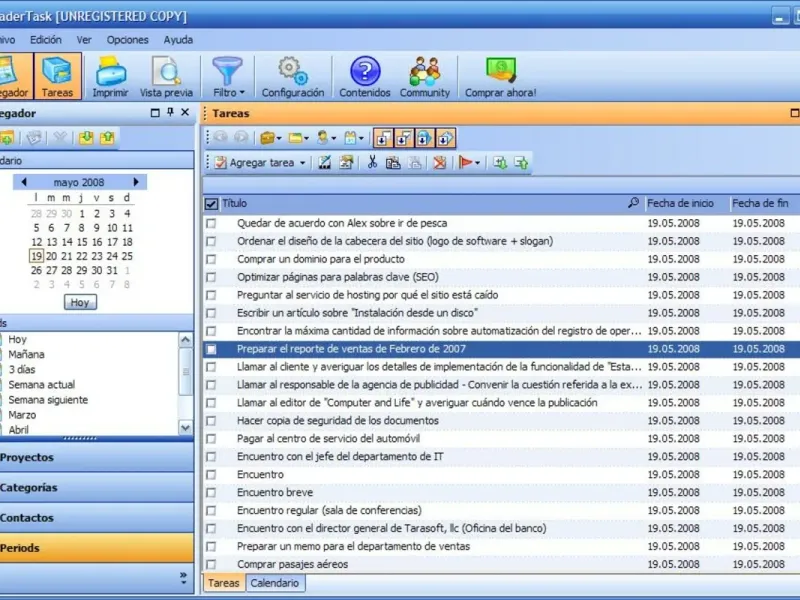
Task: Click Agregar tarea button
Action: (x=255, y=163)
